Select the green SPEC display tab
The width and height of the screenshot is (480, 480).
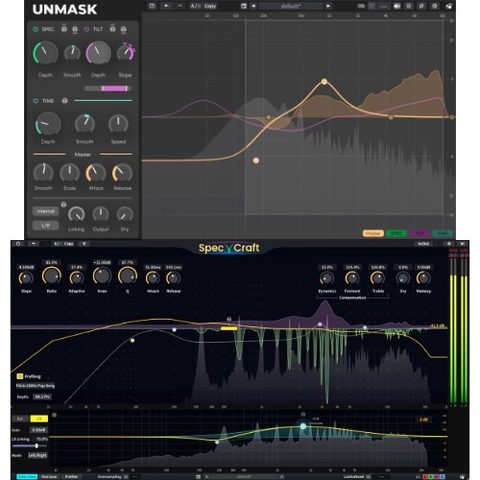[396, 233]
